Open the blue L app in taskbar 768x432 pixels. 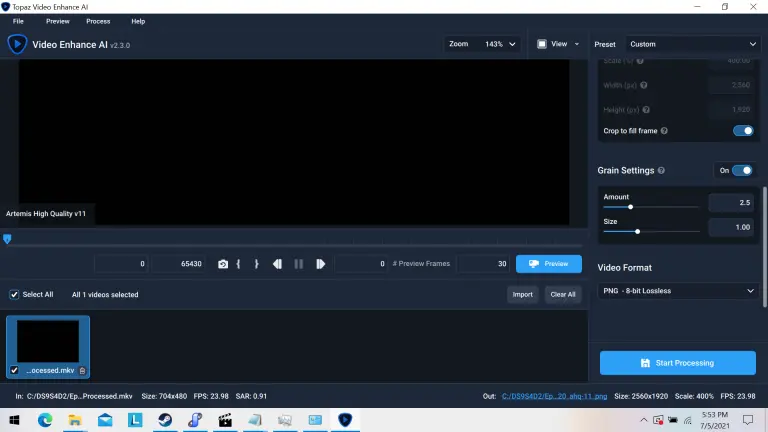pyautogui.click(x=135, y=420)
